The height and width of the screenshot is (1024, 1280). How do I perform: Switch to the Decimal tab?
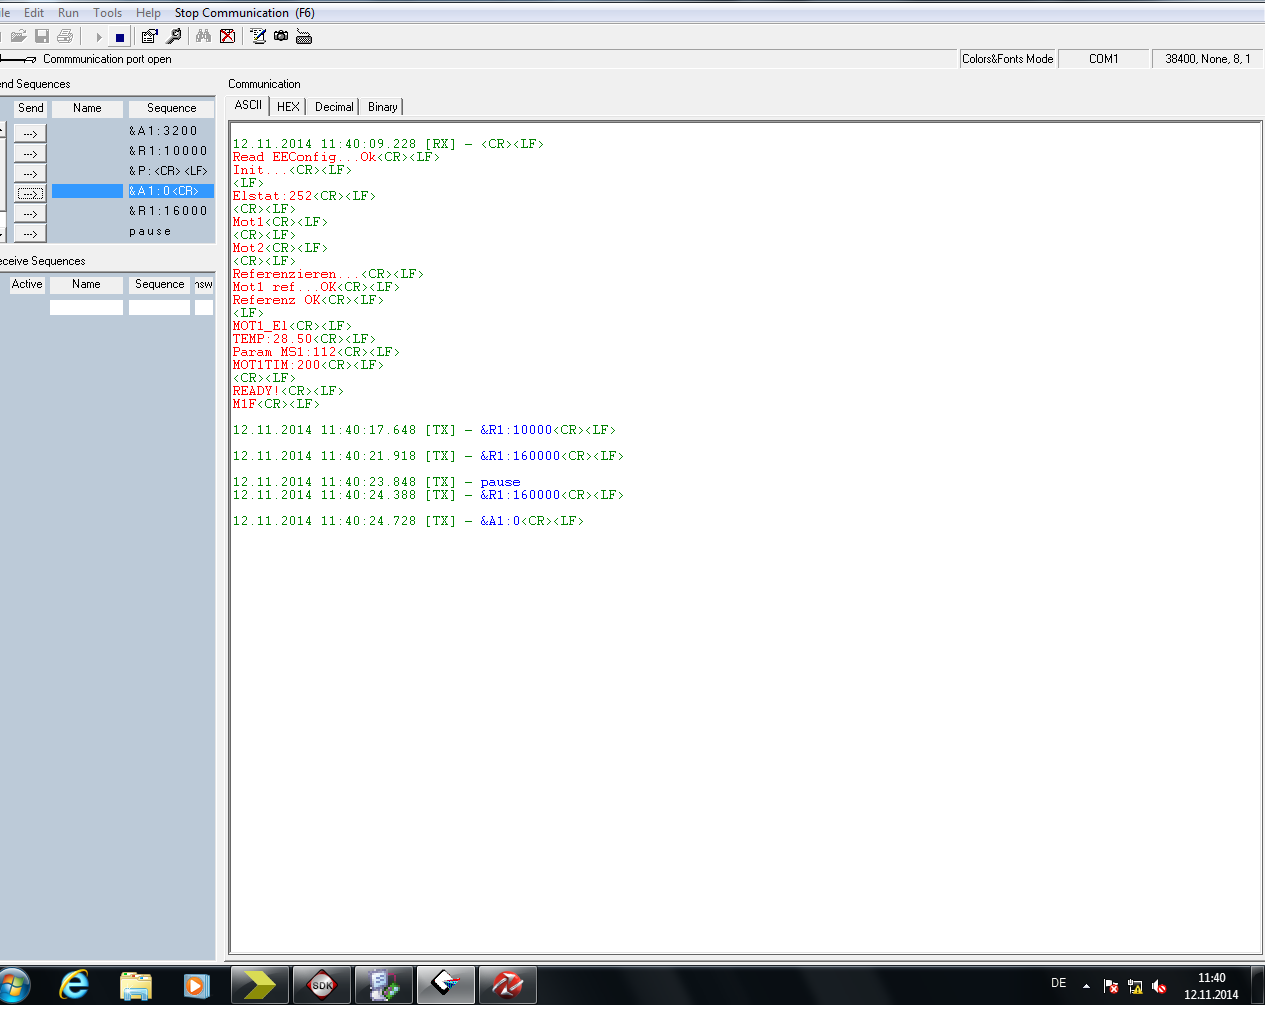pos(334,107)
